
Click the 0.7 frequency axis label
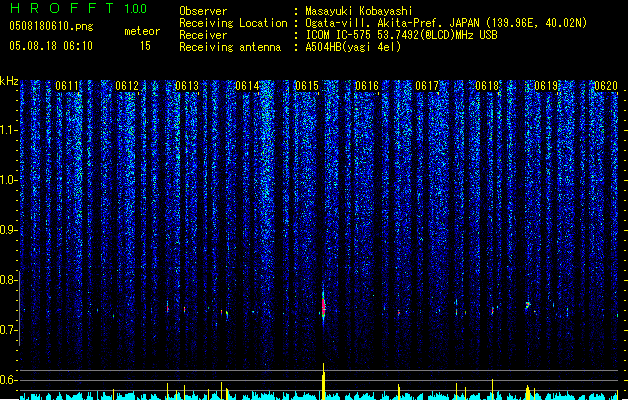[x=8, y=330]
